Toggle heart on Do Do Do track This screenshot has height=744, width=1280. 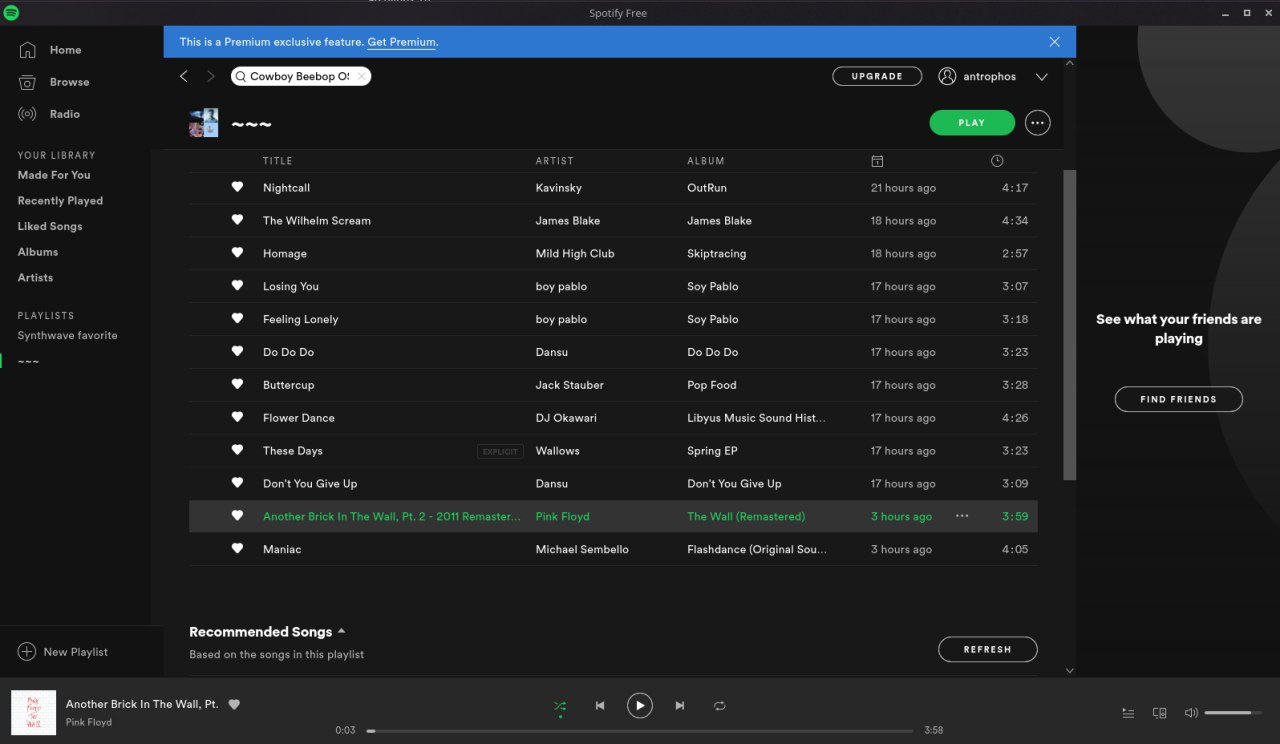237,352
